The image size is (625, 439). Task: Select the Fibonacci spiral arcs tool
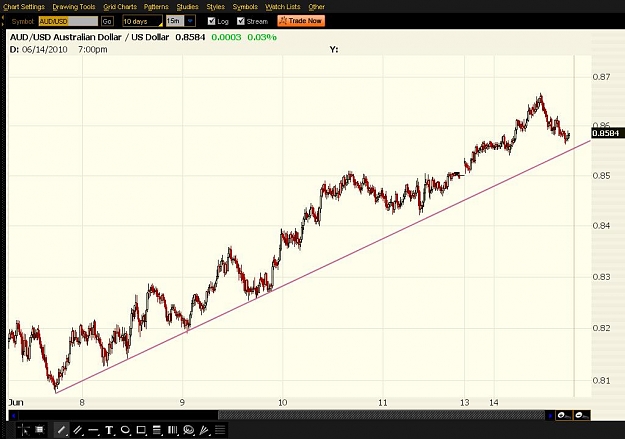tap(189, 430)
